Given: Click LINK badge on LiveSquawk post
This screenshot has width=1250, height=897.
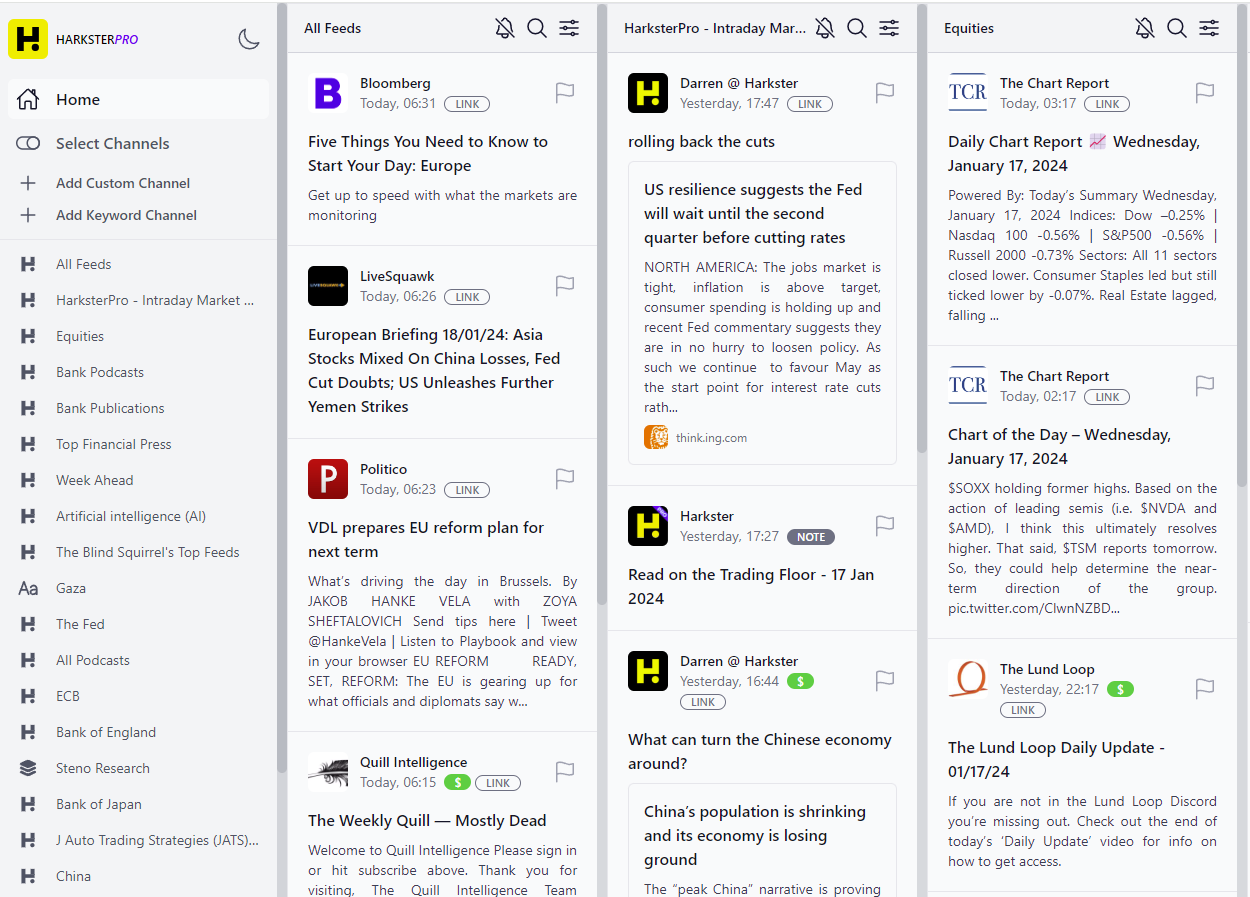Looking at the screenshot, I should click(467, 297).
